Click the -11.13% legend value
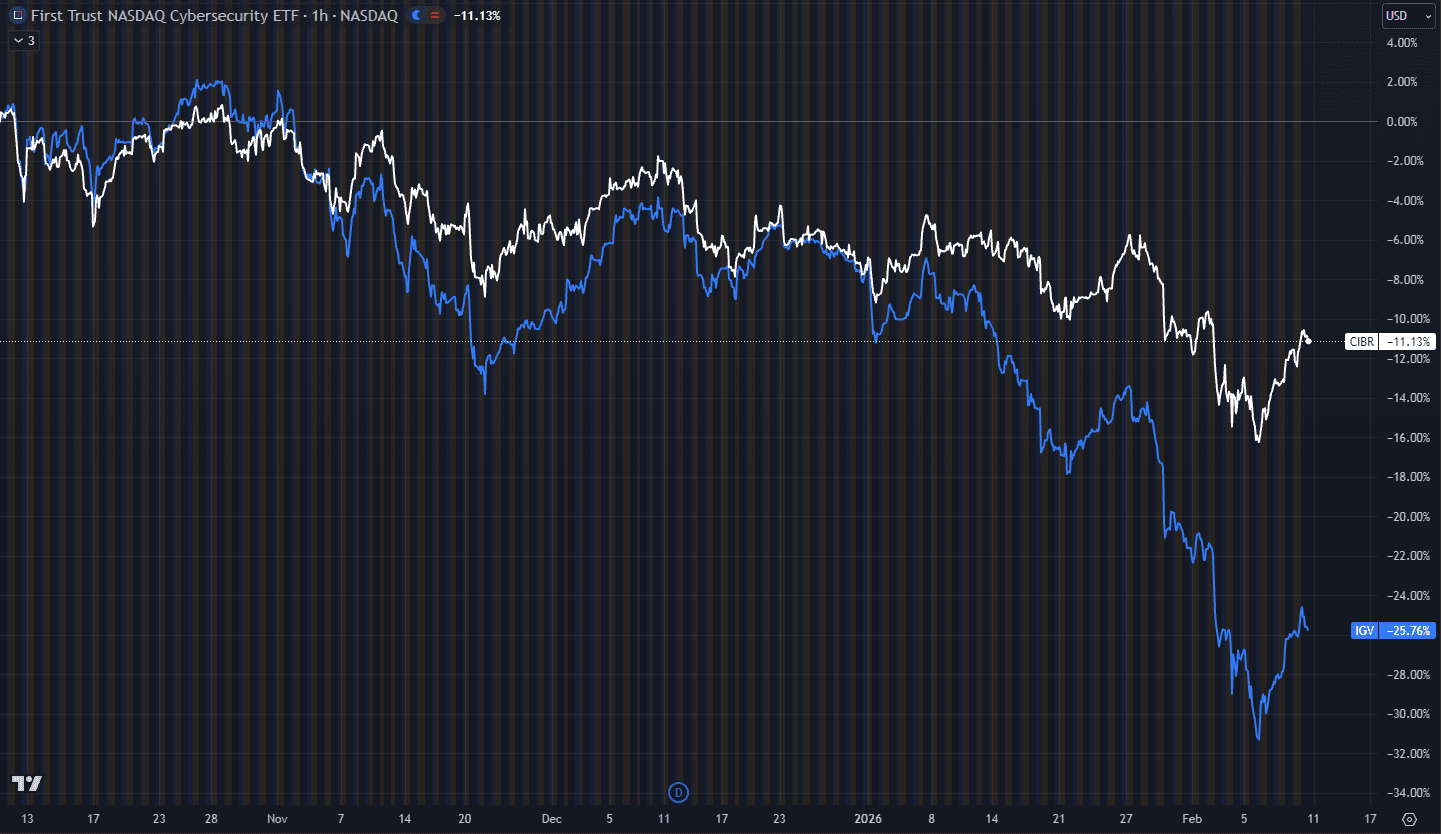Screen dimensions: 1441x834 (476, 16)
